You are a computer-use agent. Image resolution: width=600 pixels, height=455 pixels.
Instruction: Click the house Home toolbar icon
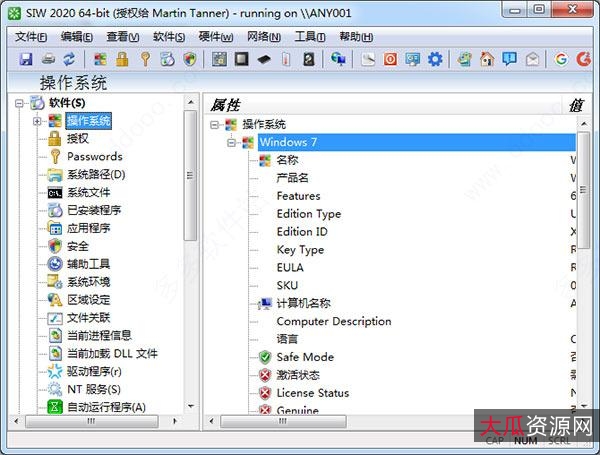click(x=487, y=59)
